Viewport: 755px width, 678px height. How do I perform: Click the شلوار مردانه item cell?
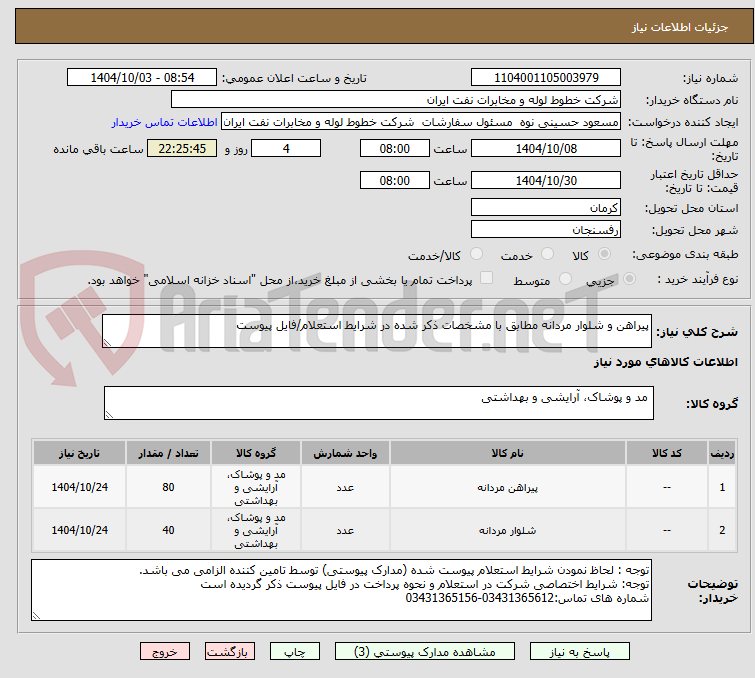508,530
